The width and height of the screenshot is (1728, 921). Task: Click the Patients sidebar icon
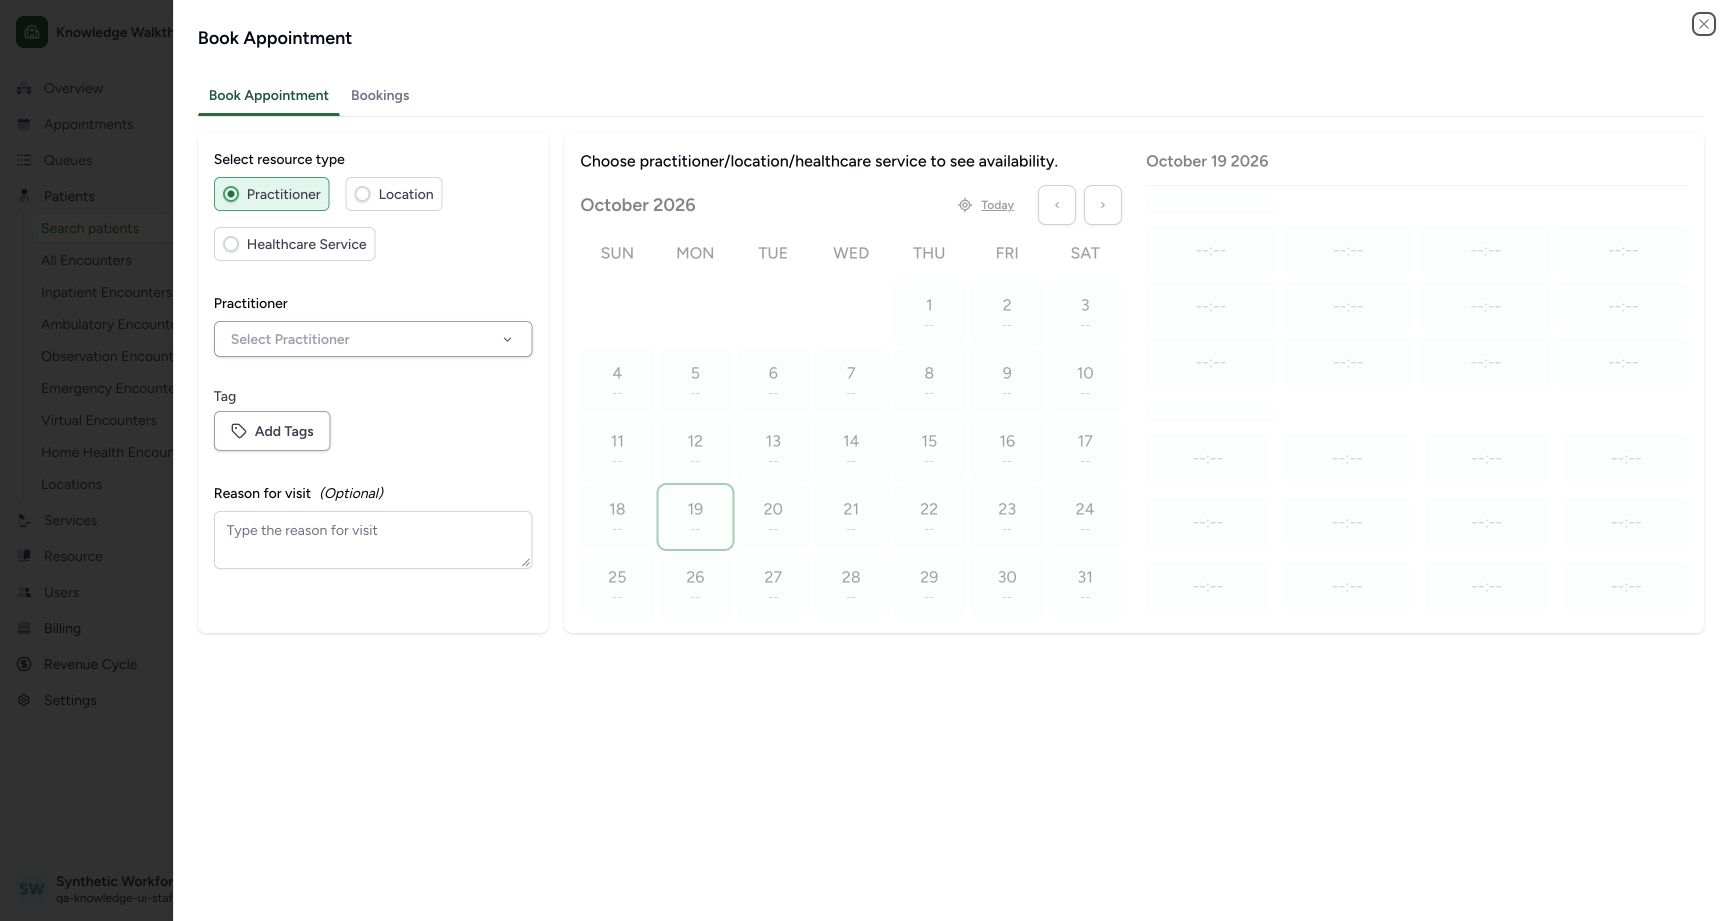(24, 196)
